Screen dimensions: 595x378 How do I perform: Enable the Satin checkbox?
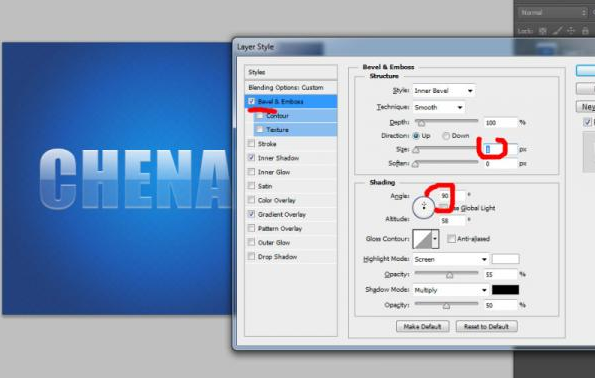251,186
